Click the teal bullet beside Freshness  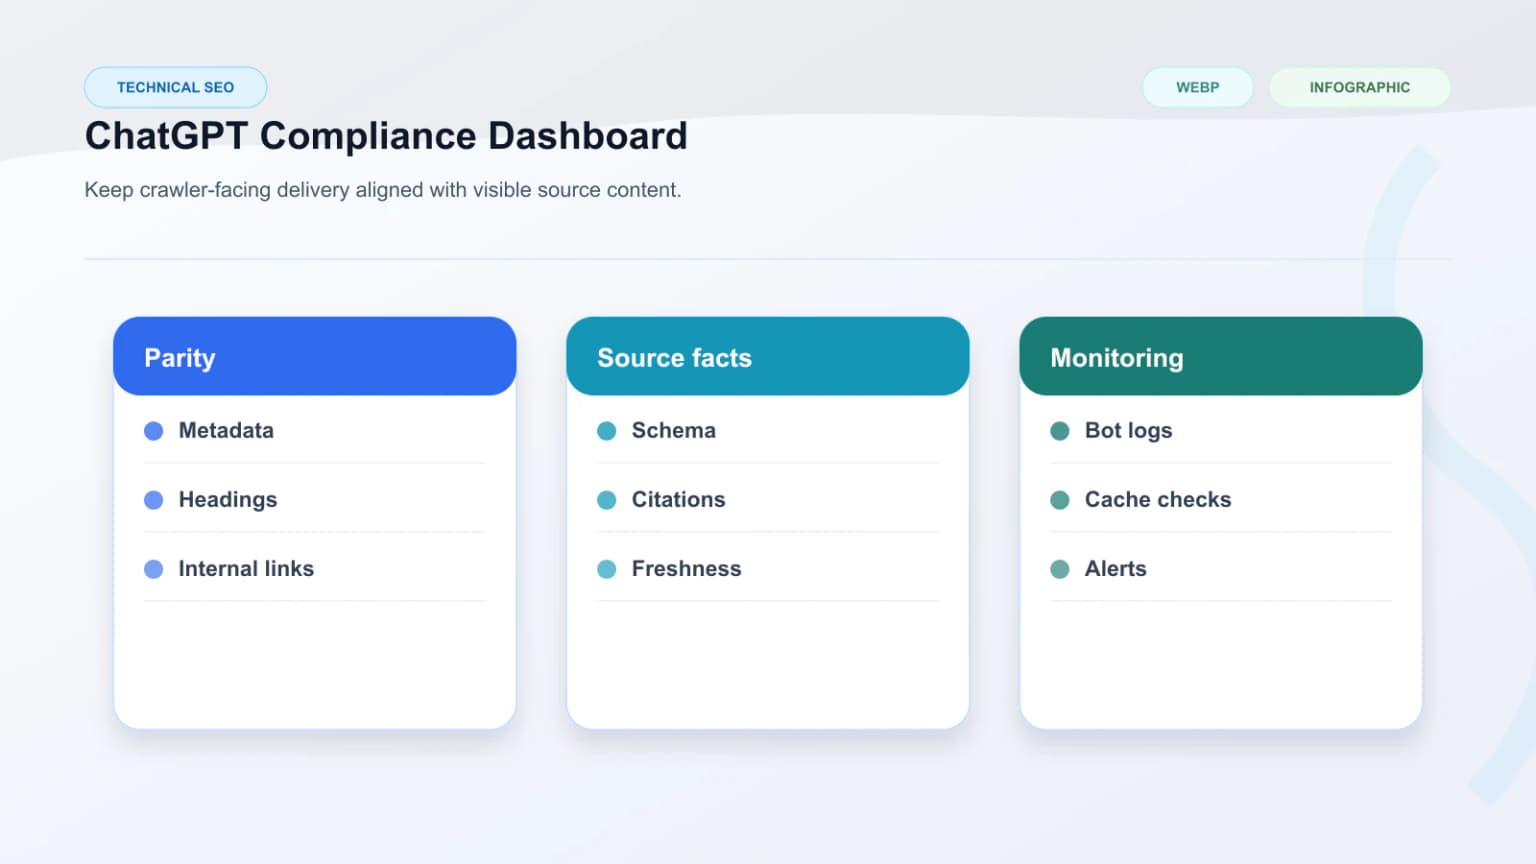[607, 569]
